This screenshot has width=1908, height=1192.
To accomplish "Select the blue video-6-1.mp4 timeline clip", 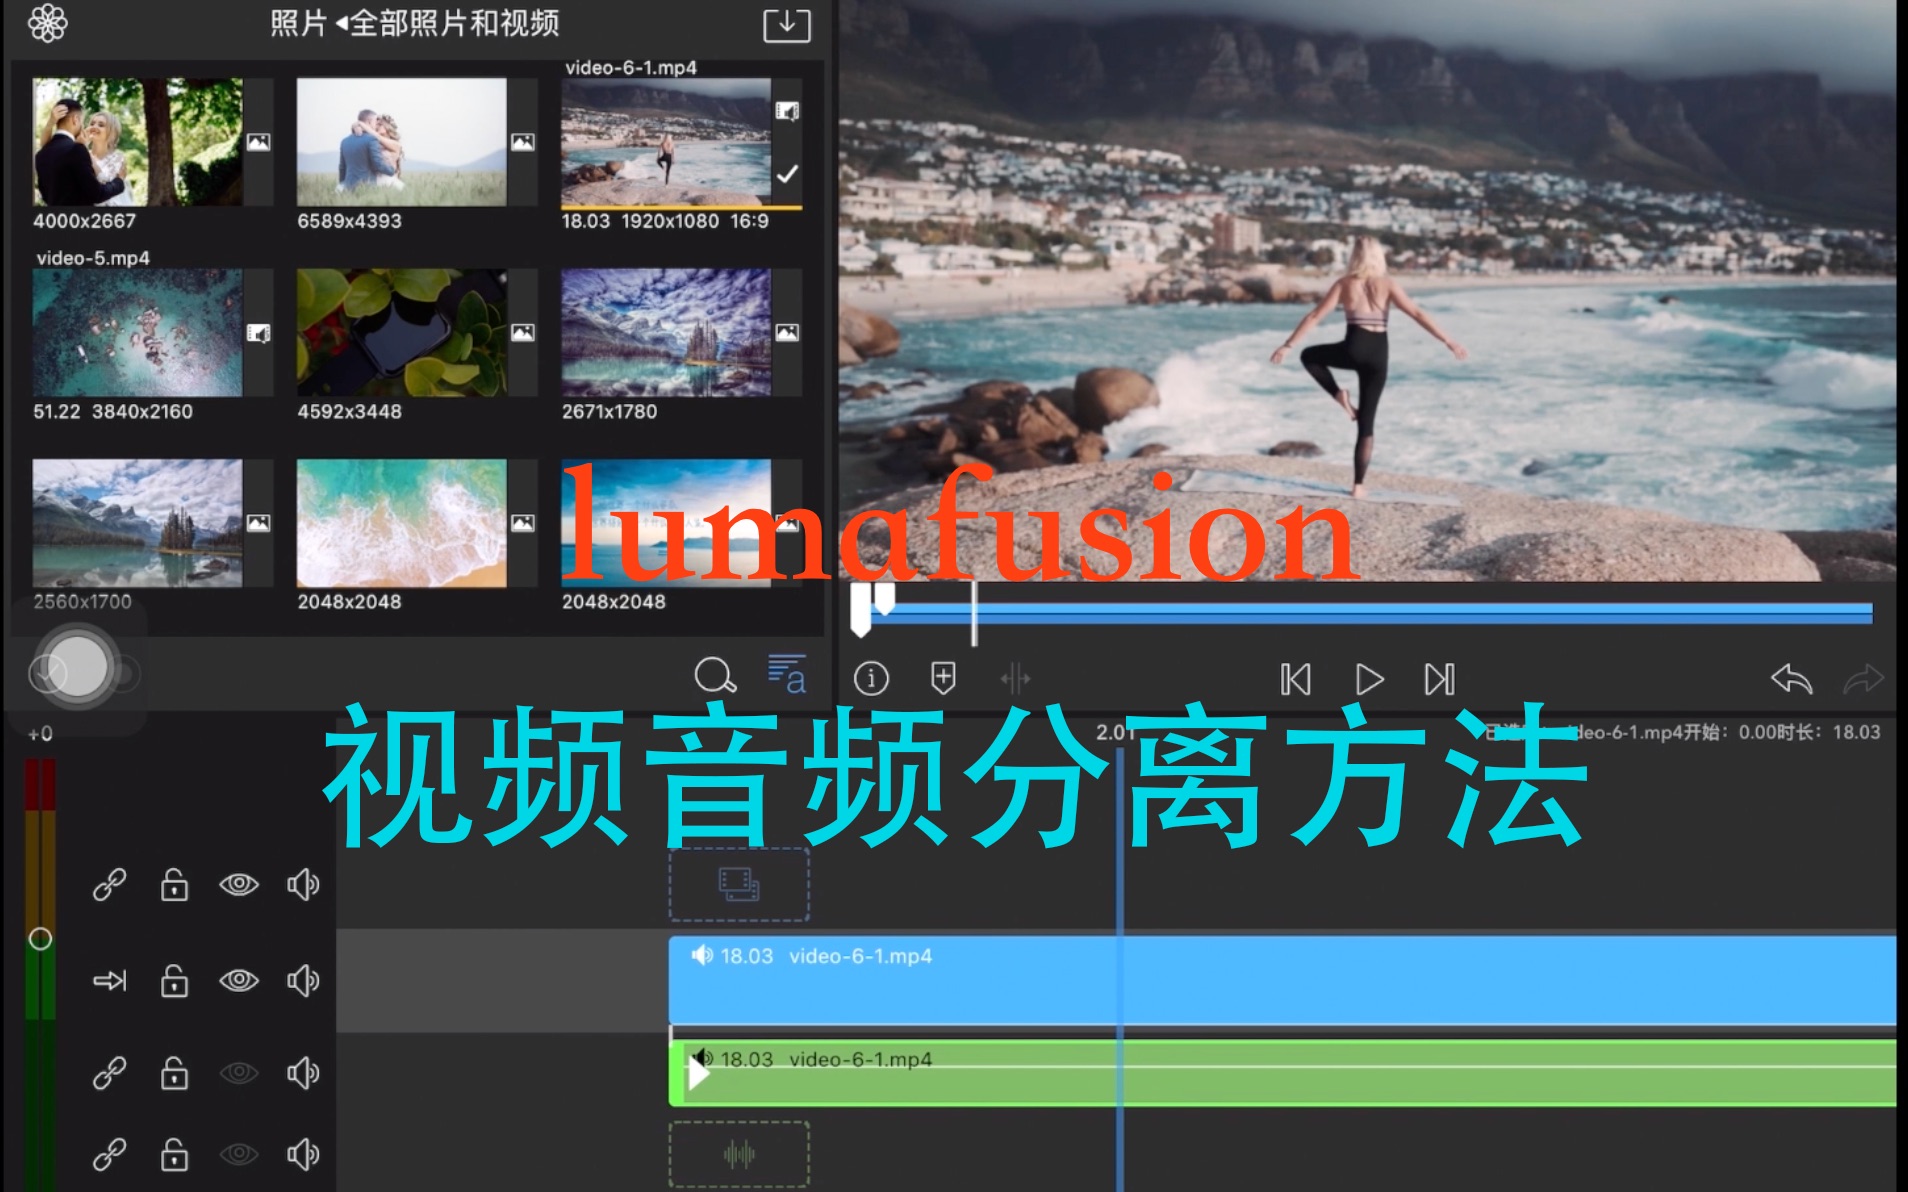I will click(1282, 980).
